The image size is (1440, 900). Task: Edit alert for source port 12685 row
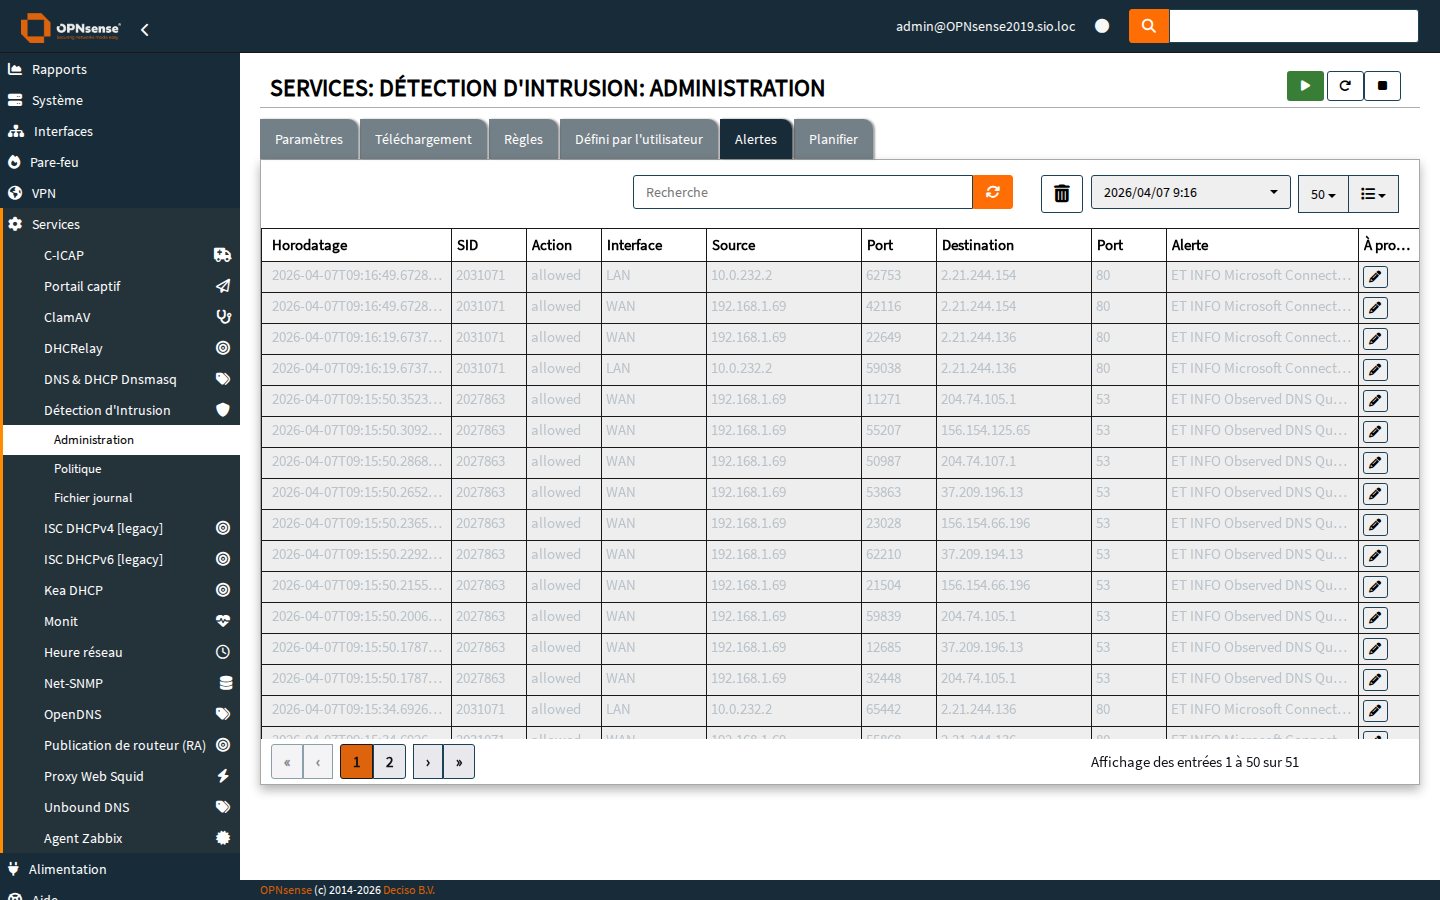point(1375,649)
